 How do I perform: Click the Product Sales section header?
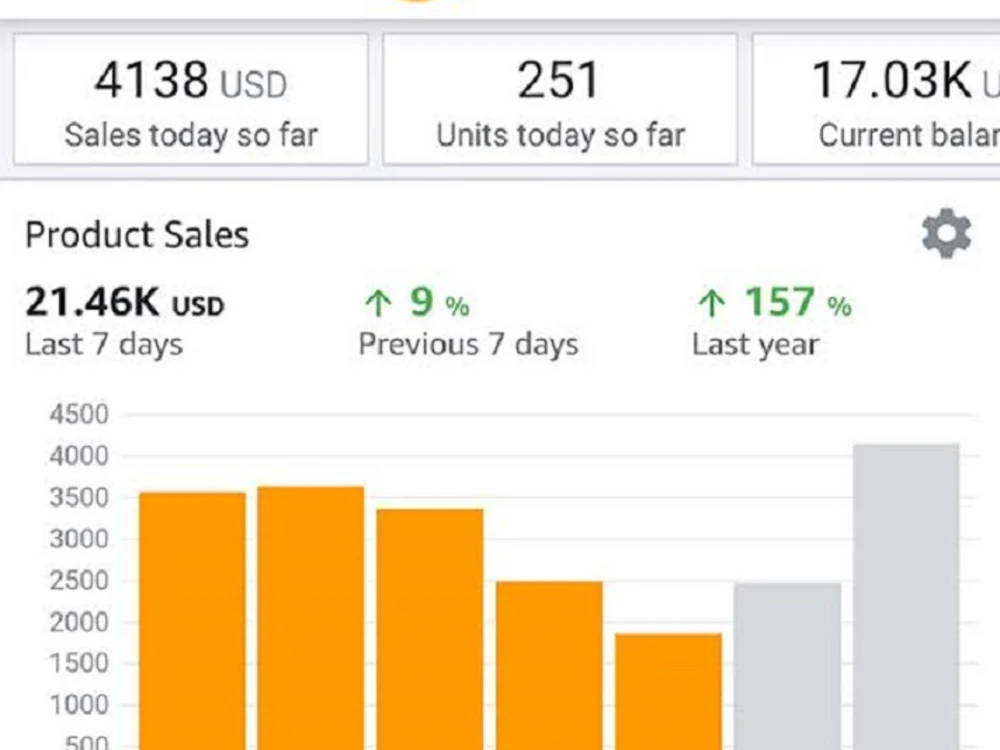click(137, 234)
